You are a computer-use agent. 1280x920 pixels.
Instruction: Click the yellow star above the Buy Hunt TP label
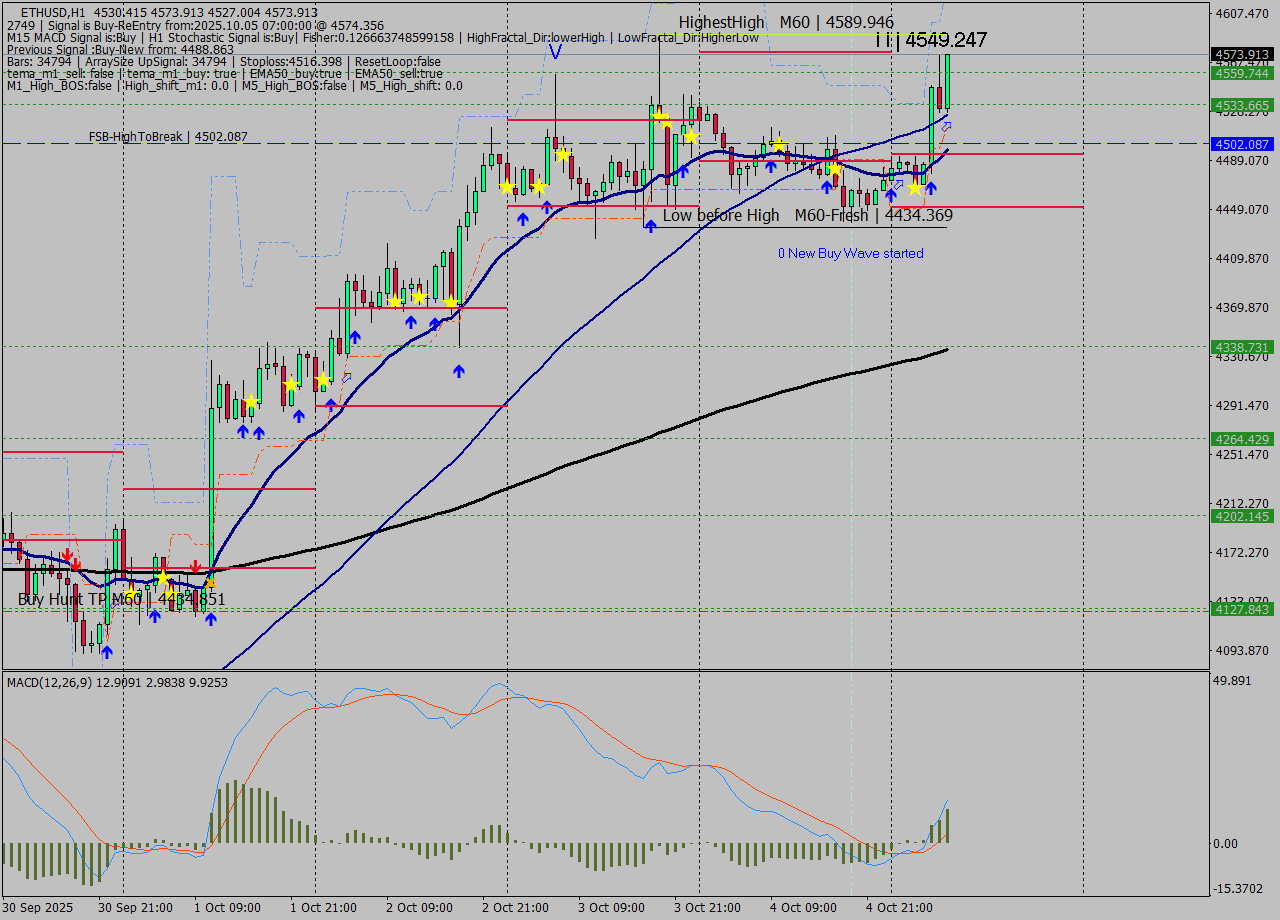tap(163, 578)
